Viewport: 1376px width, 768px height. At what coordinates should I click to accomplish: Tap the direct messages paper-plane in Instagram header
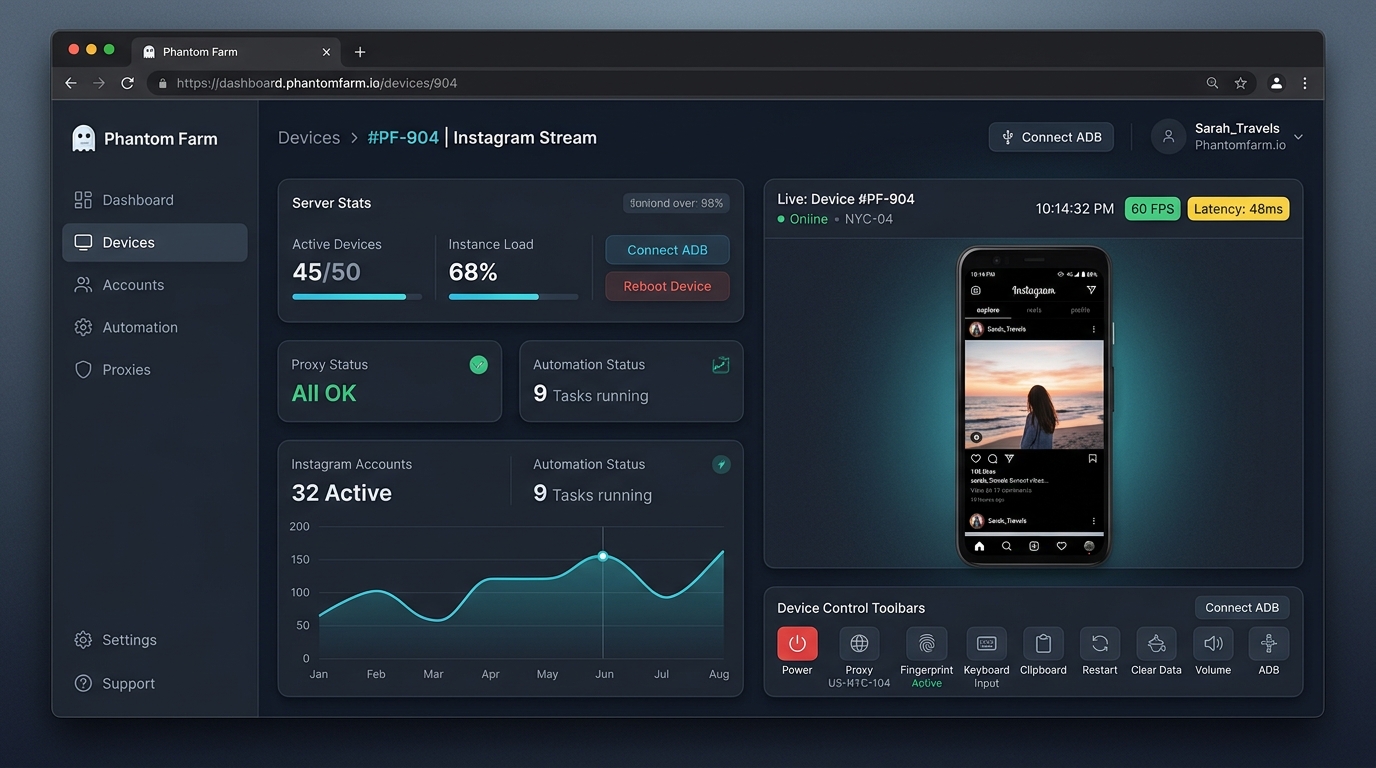pos(1091,290)
